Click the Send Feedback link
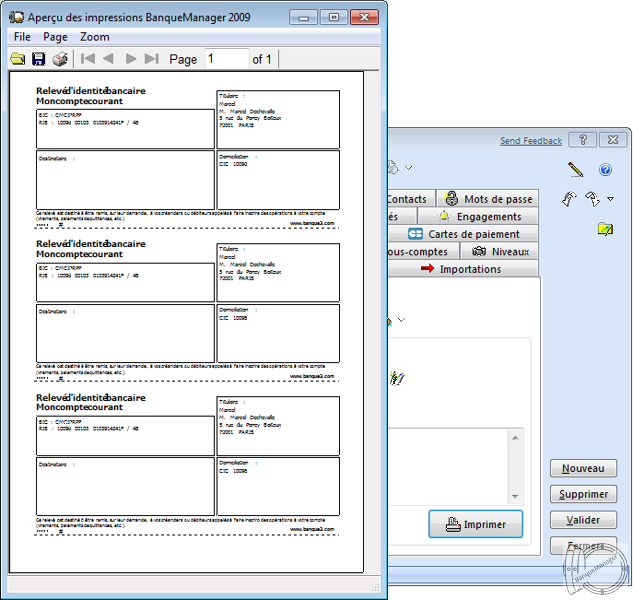633x600 pixels. pos(531,141)
